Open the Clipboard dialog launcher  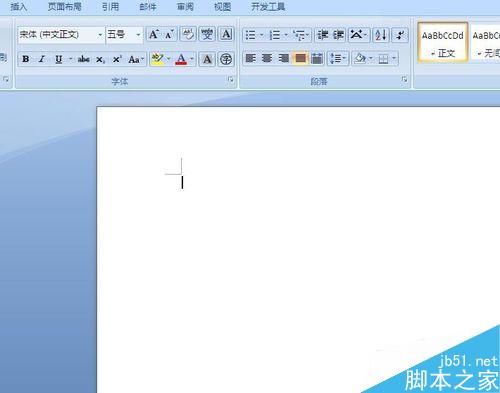(x=6, y=80)
